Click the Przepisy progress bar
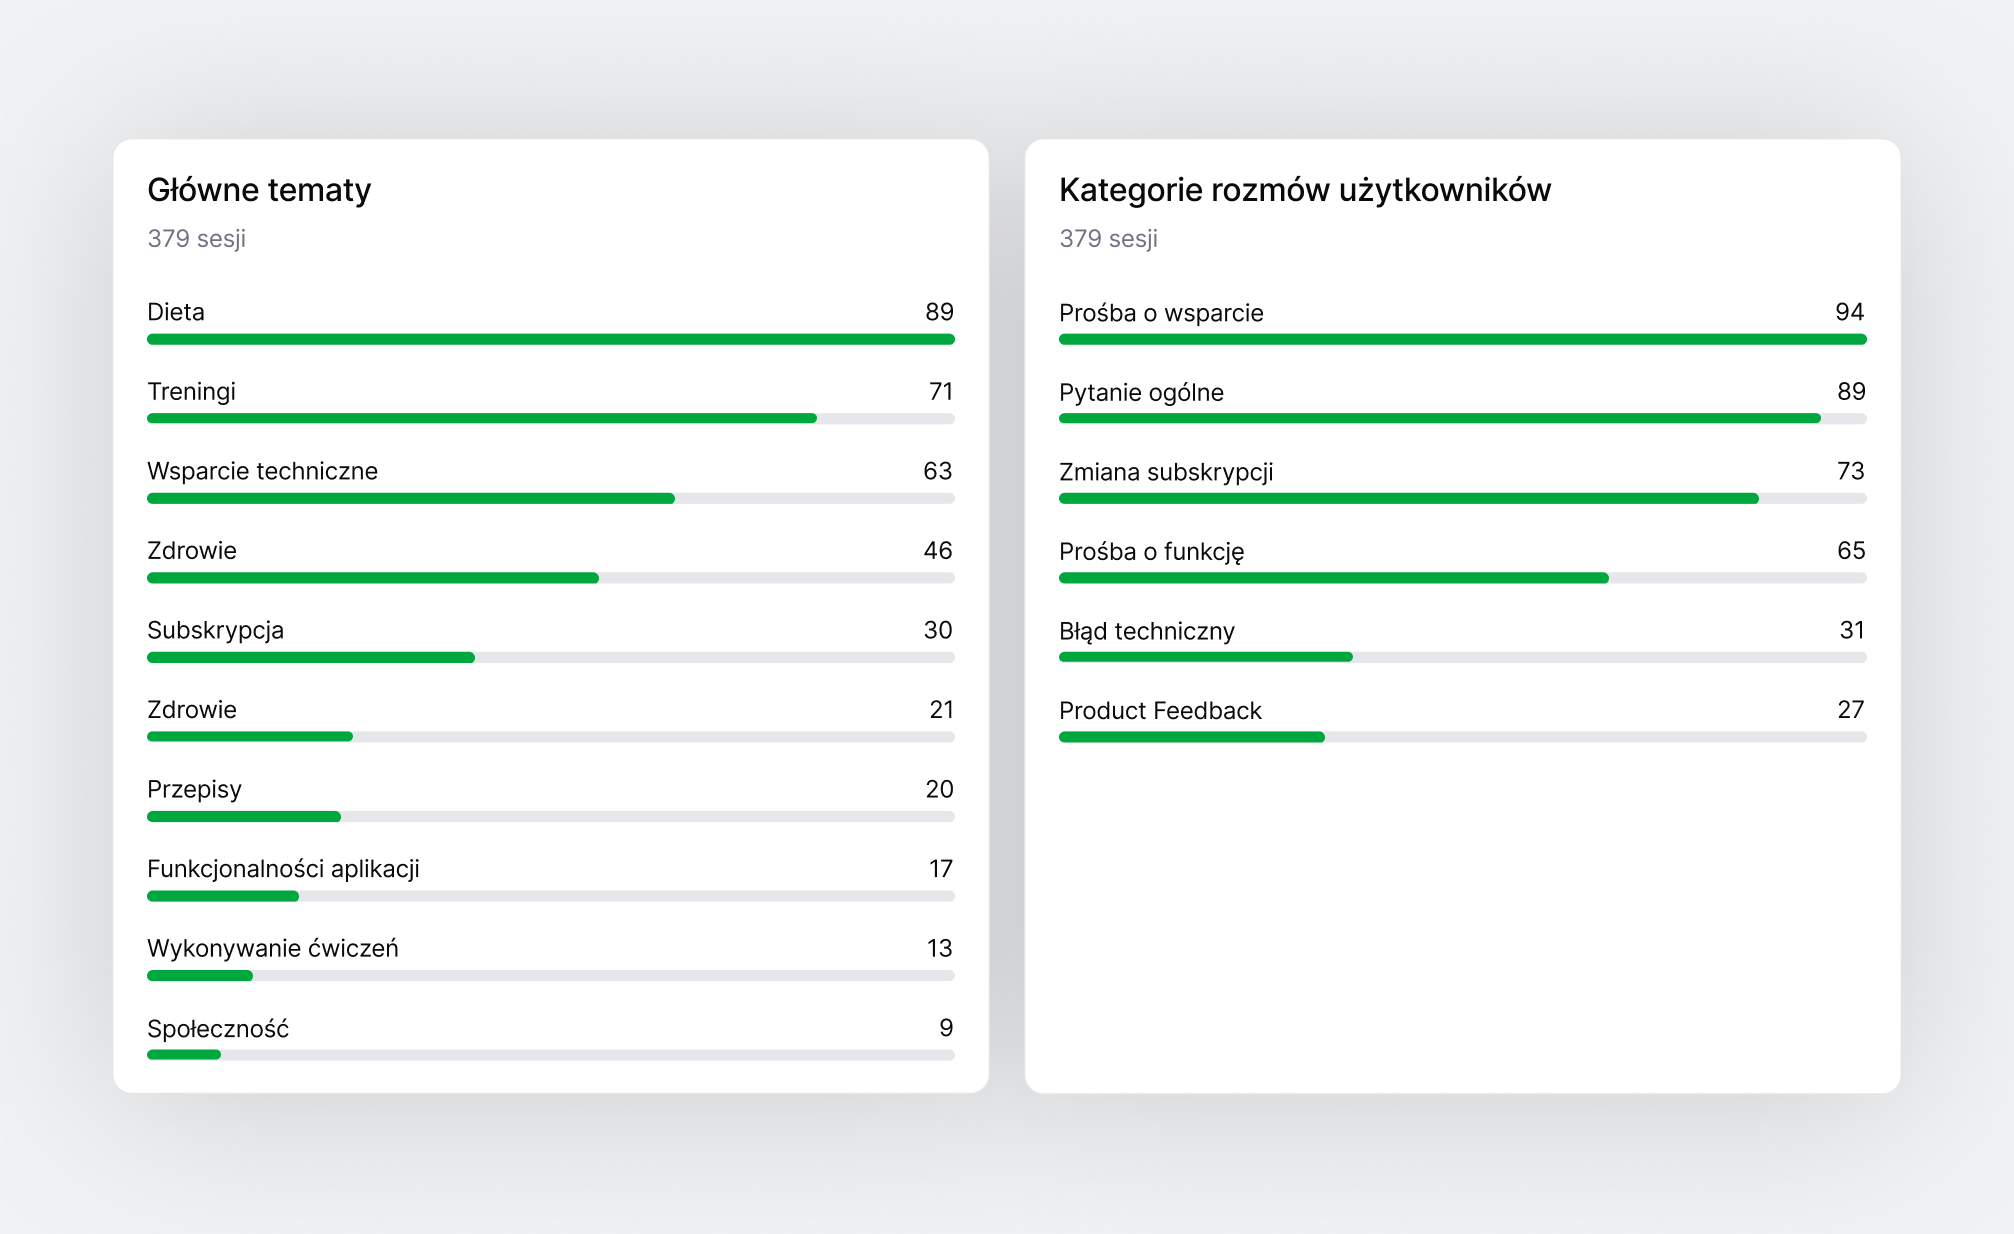The height and width of the screenshot is (1234, 2014). point(550,817)
